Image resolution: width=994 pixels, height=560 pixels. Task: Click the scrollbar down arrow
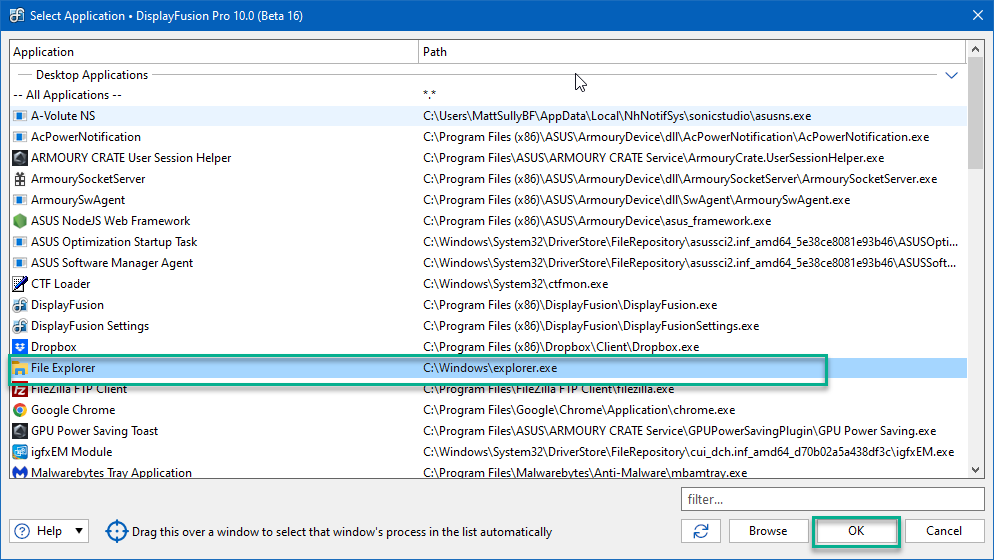pyautogui.click(x=975, y=470)
